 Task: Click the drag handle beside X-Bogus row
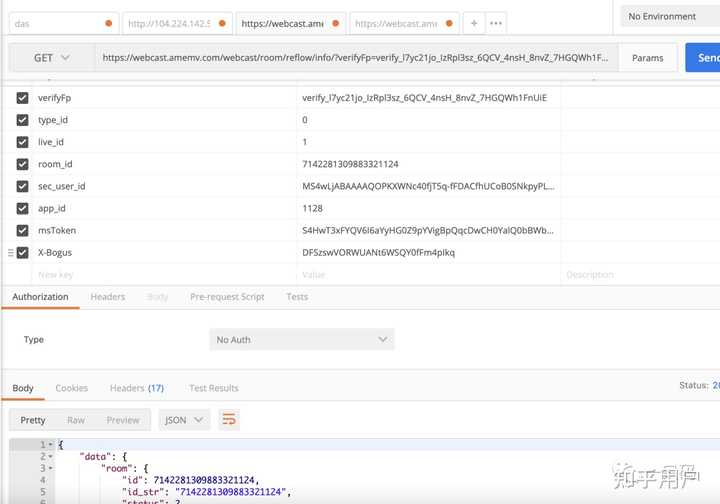click(x=11, y=252)
